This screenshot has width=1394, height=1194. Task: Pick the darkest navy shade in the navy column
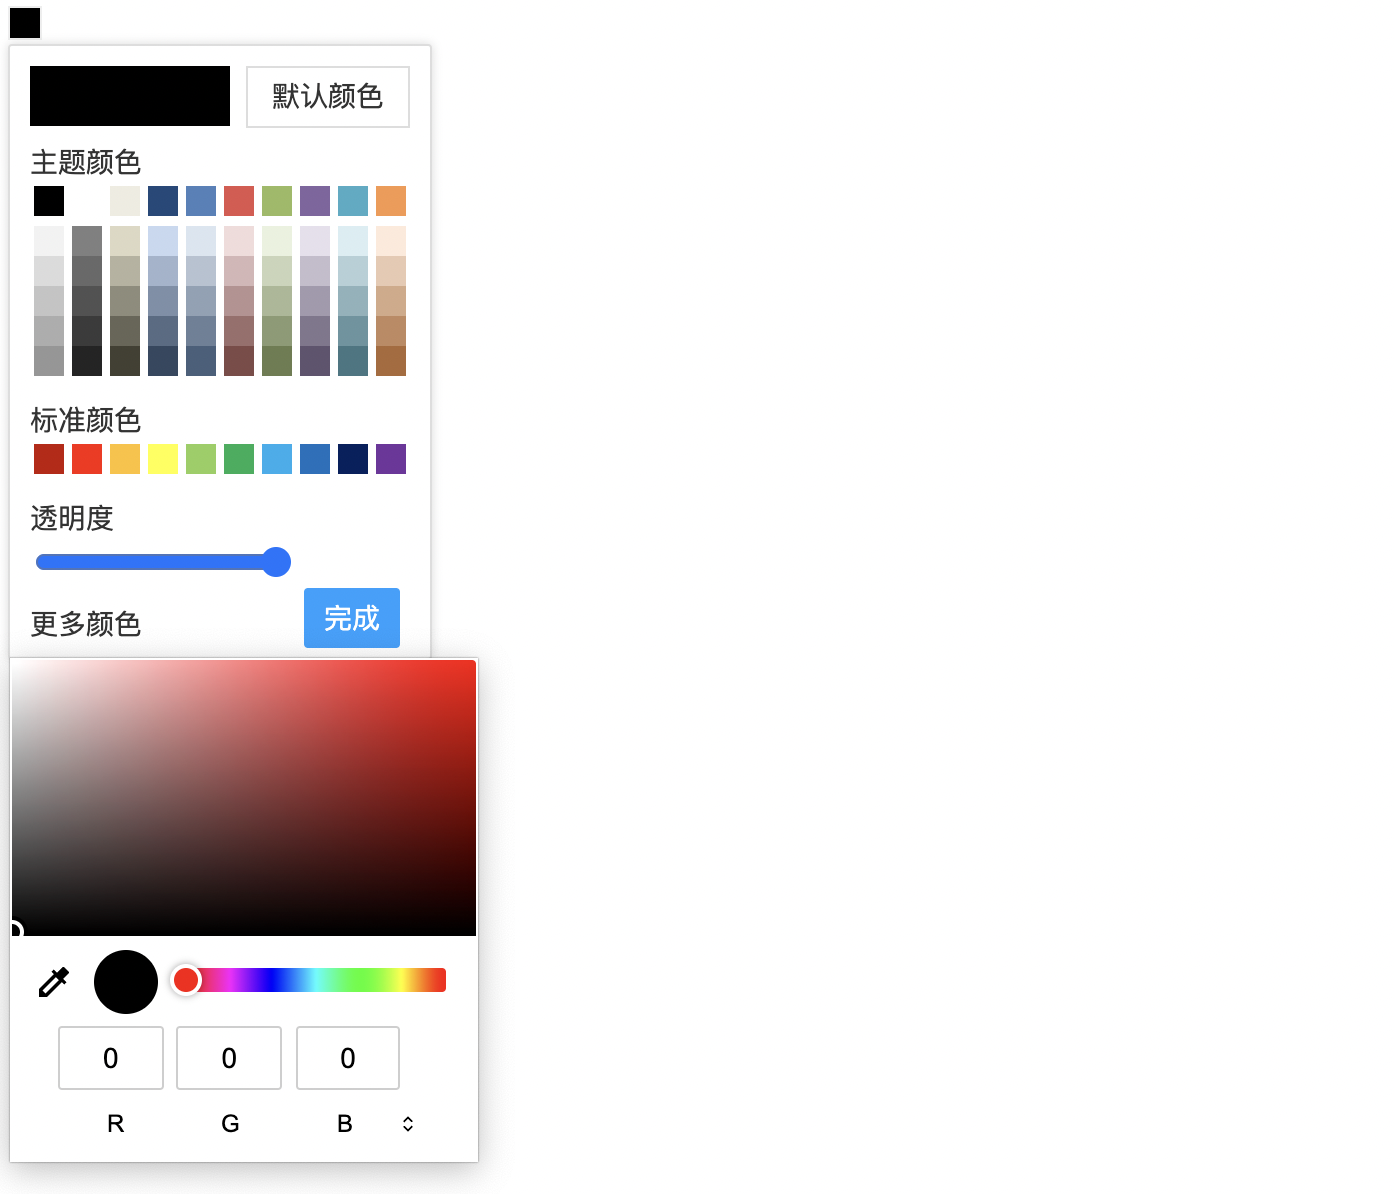pos(163,361)
